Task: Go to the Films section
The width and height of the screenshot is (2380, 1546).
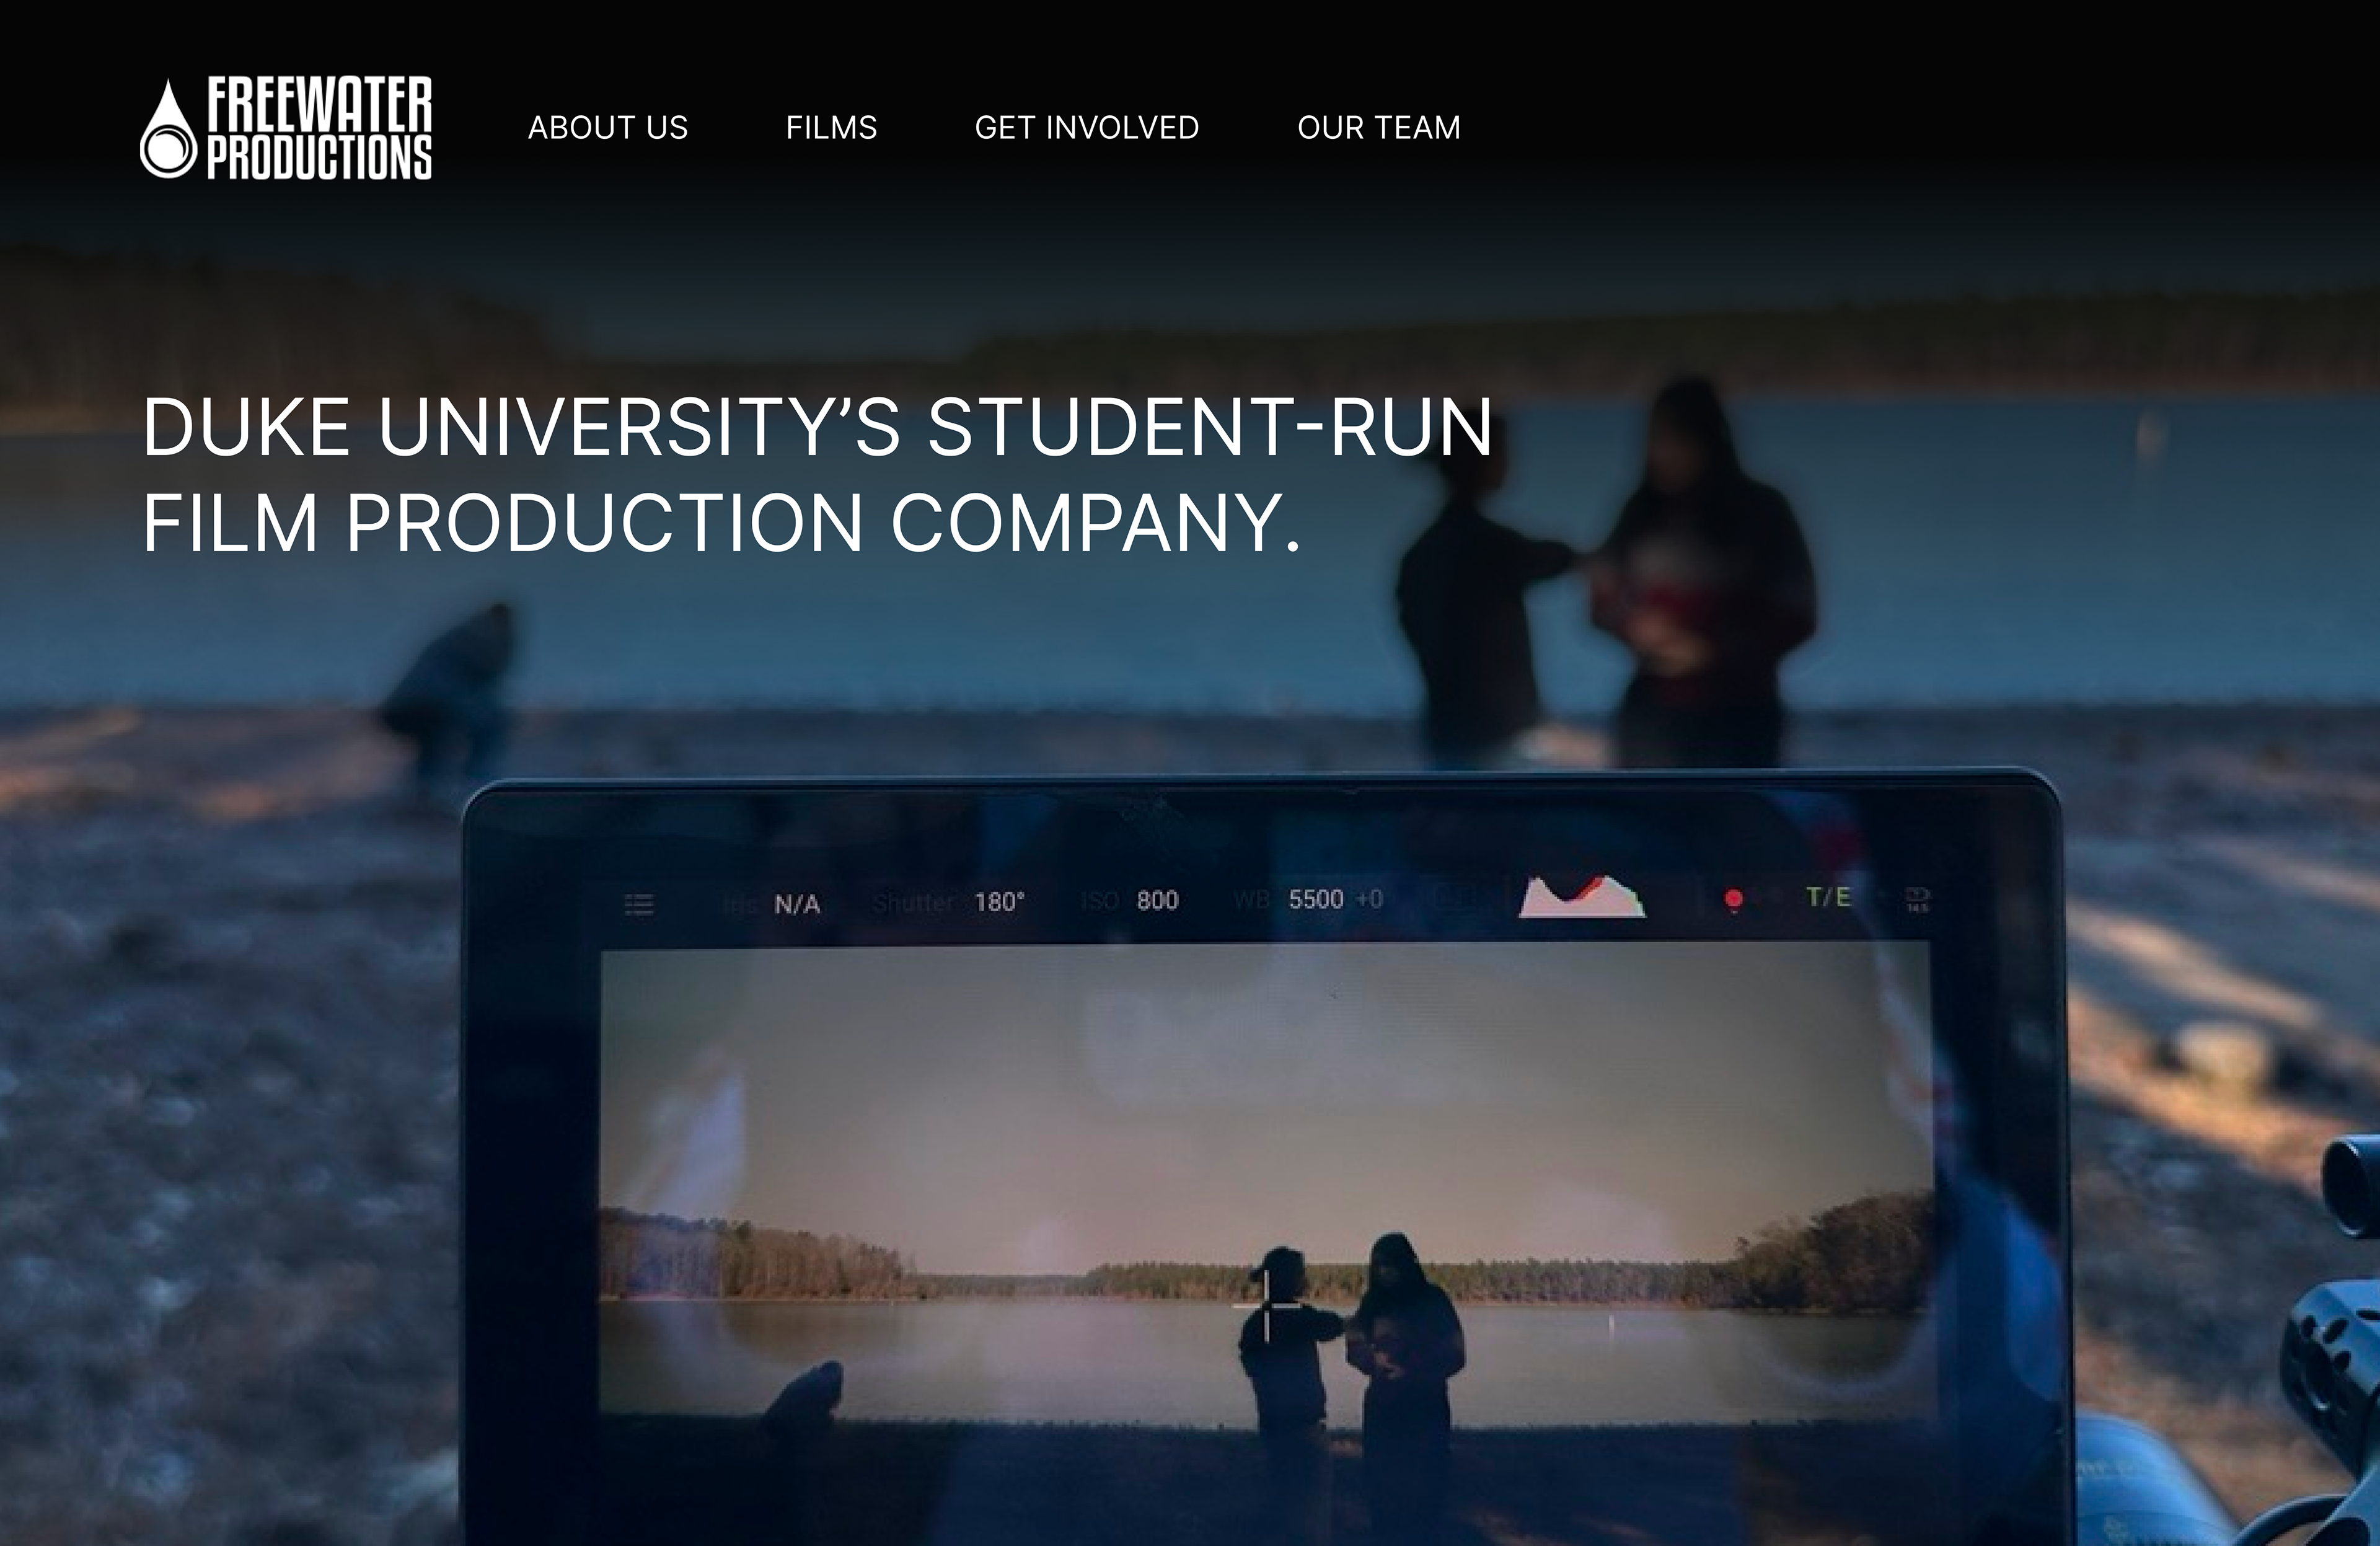Action: (831, 128)
